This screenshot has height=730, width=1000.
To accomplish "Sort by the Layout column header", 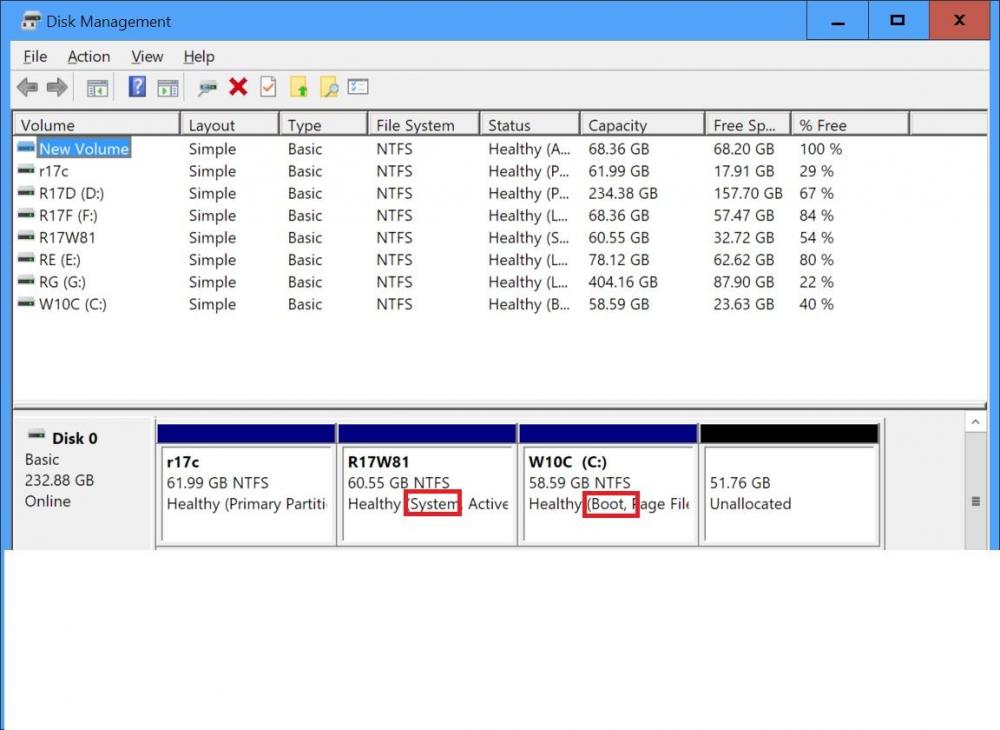I will point(230,125).
